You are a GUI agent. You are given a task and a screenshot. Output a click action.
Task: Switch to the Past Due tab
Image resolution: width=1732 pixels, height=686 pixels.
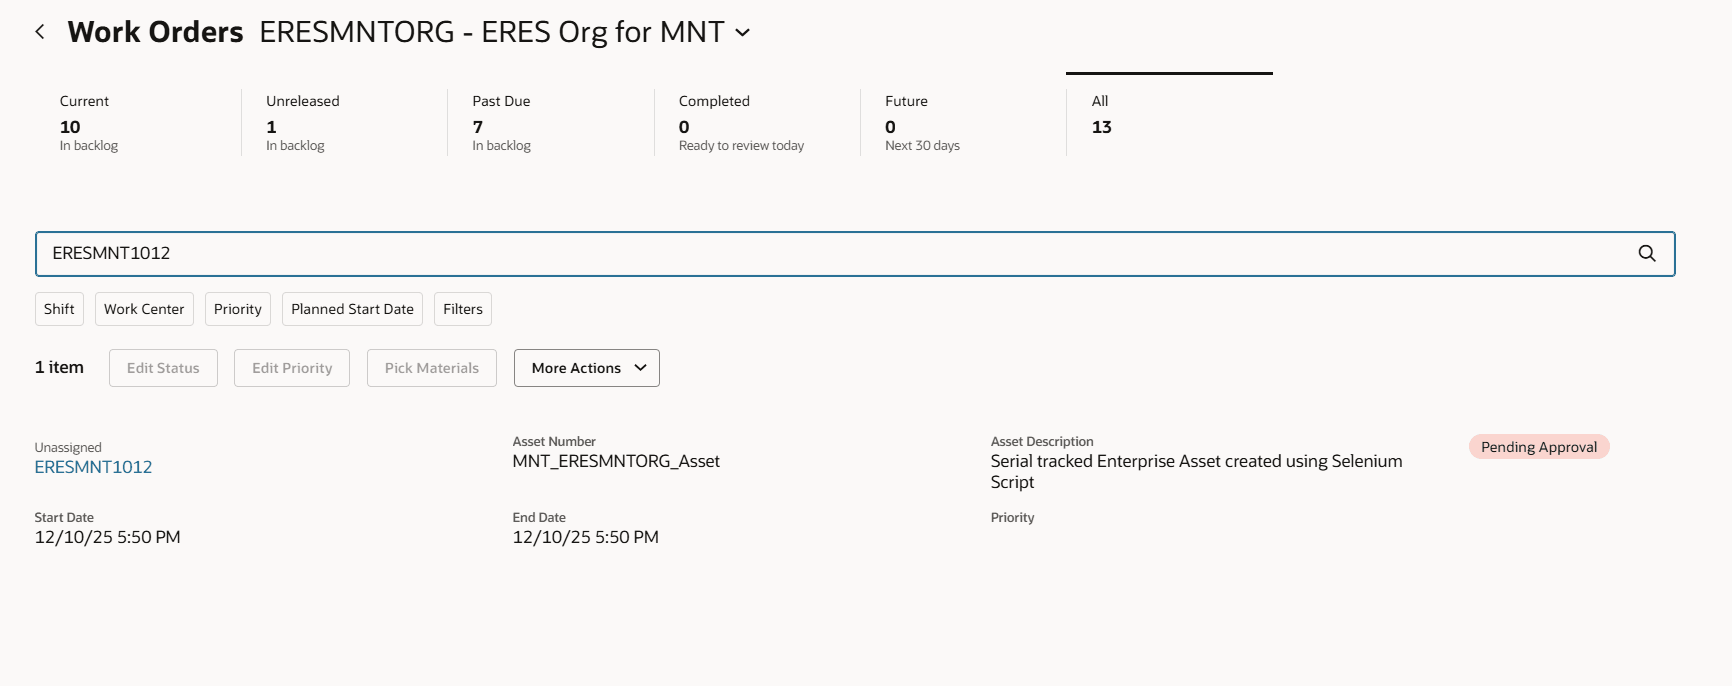(550, 122)
